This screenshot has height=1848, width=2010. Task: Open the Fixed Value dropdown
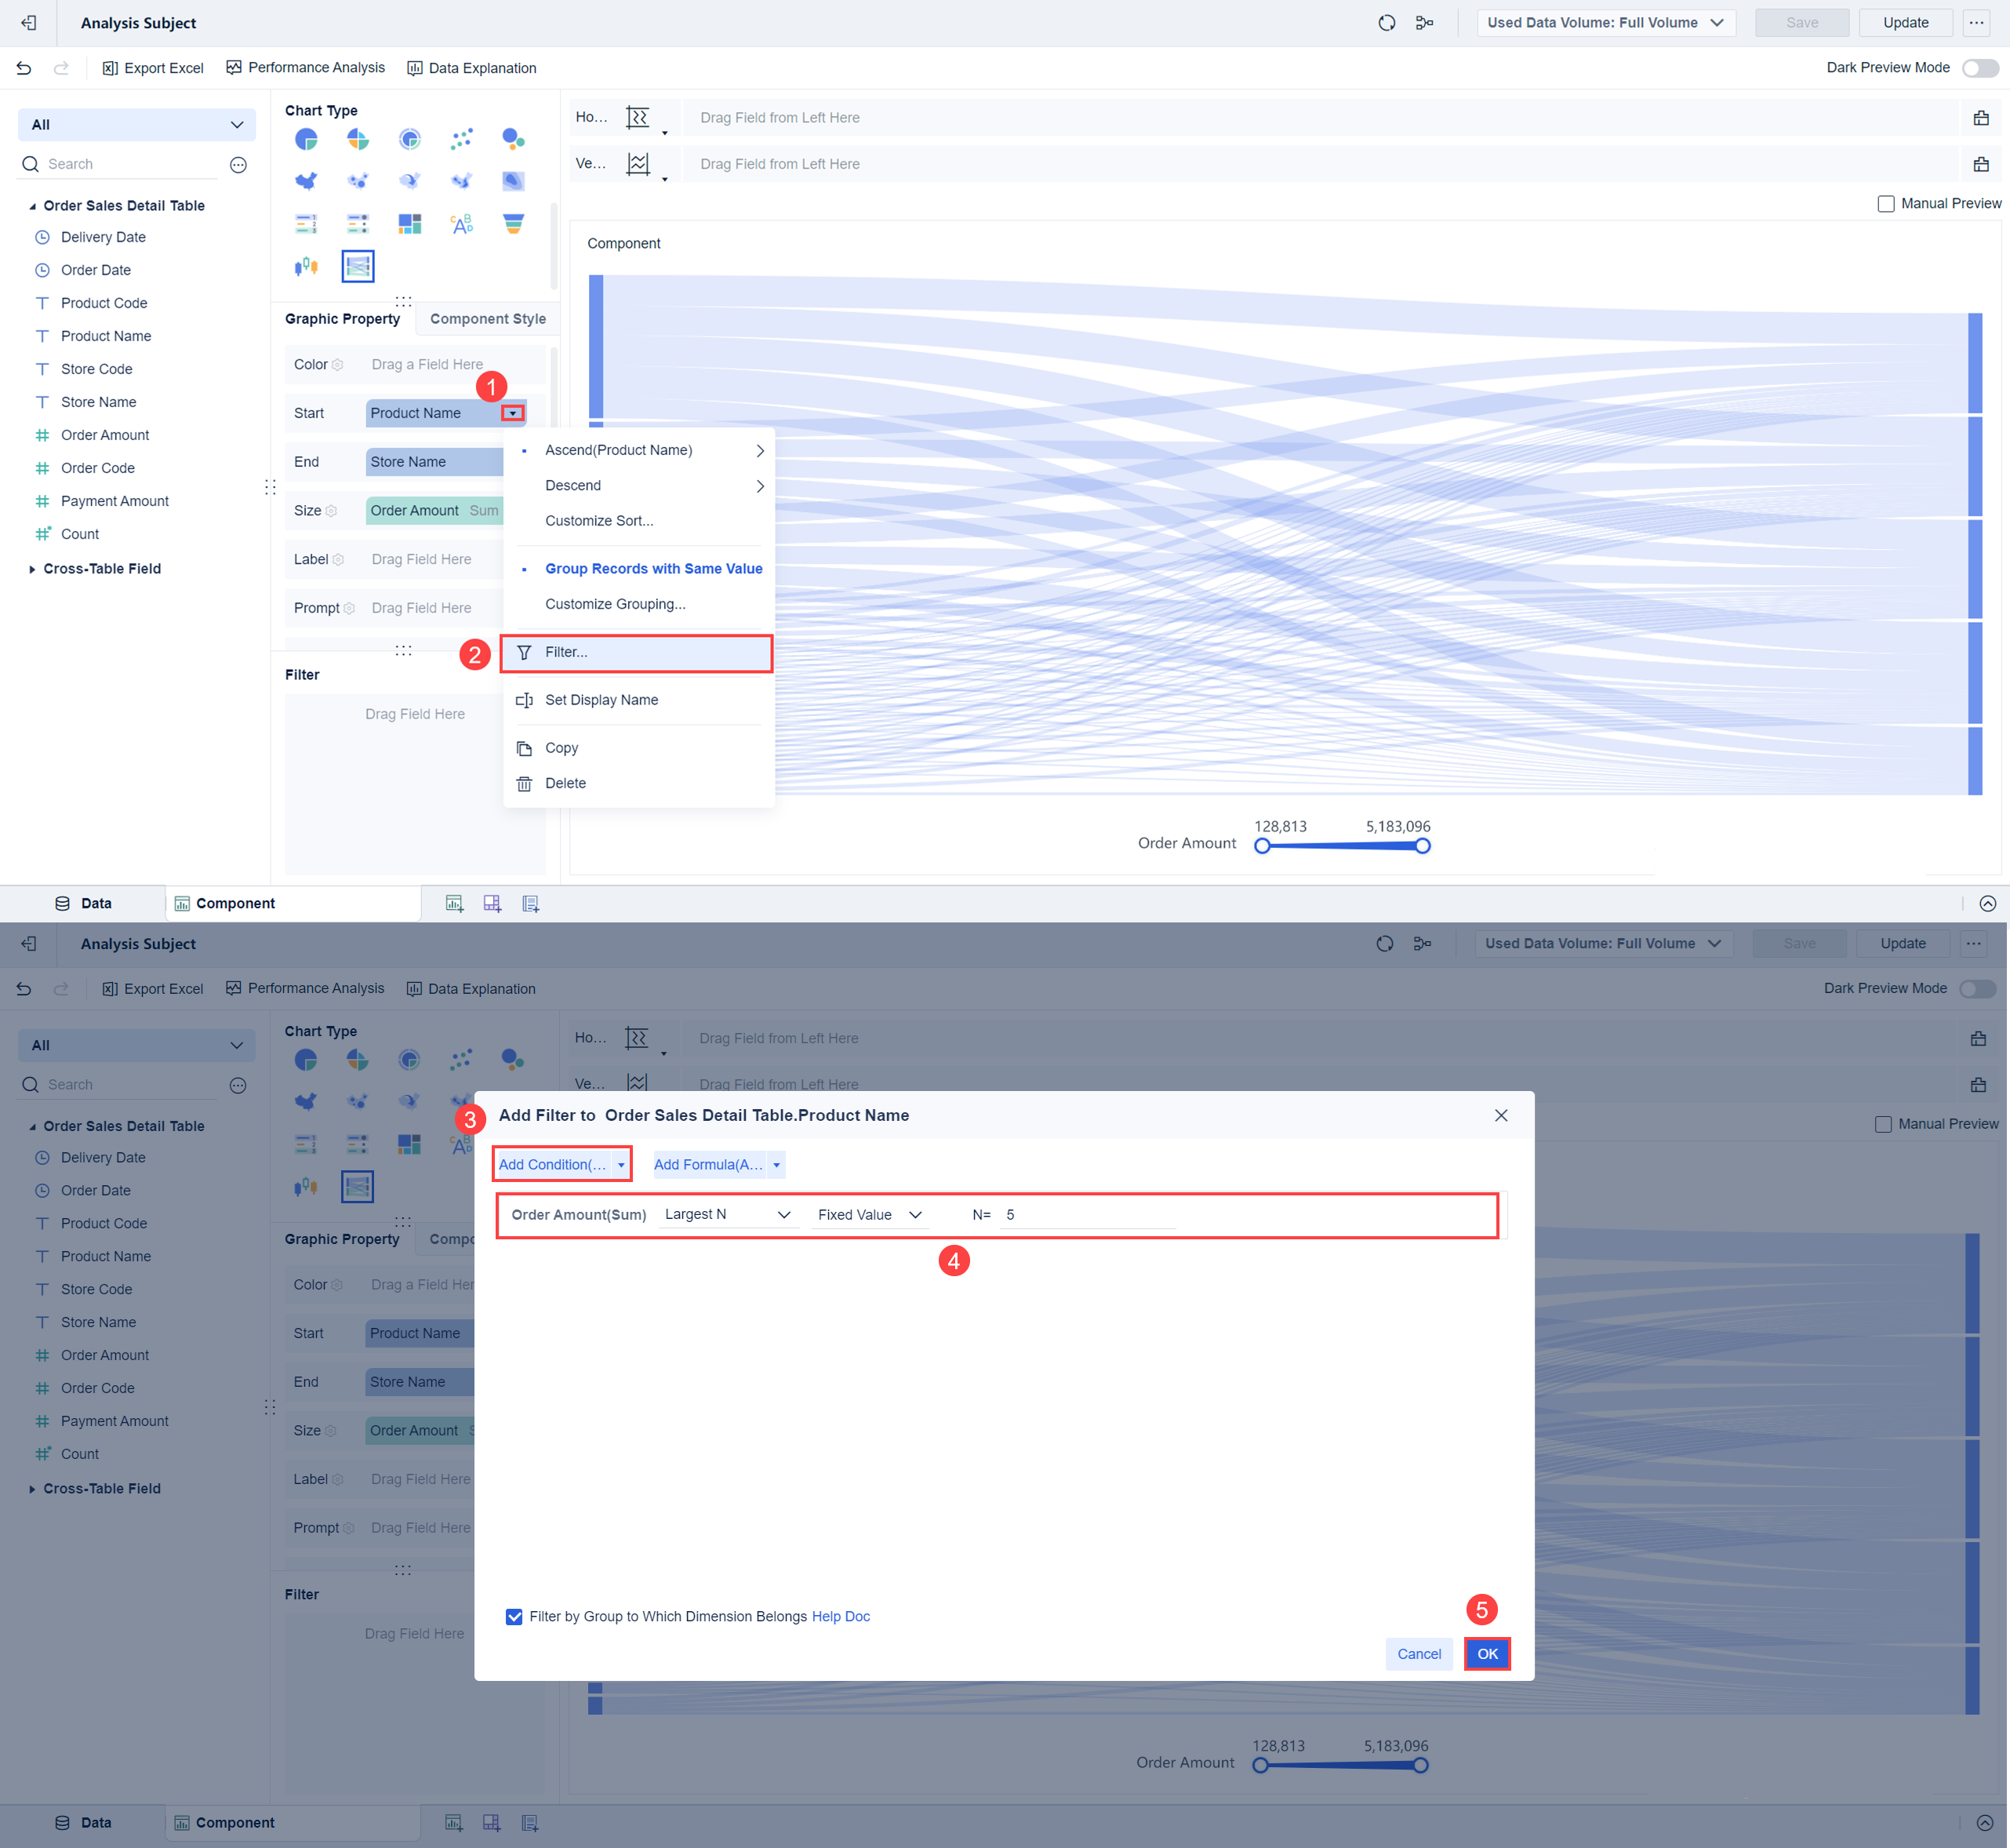pyautogui.click(x=869, y=1215)
